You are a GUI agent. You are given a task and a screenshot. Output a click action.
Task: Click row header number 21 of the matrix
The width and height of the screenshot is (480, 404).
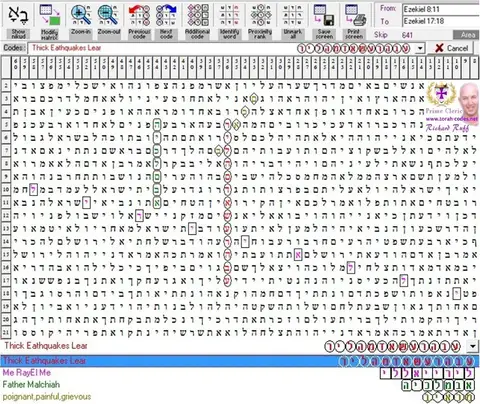[x=6, y=332]
